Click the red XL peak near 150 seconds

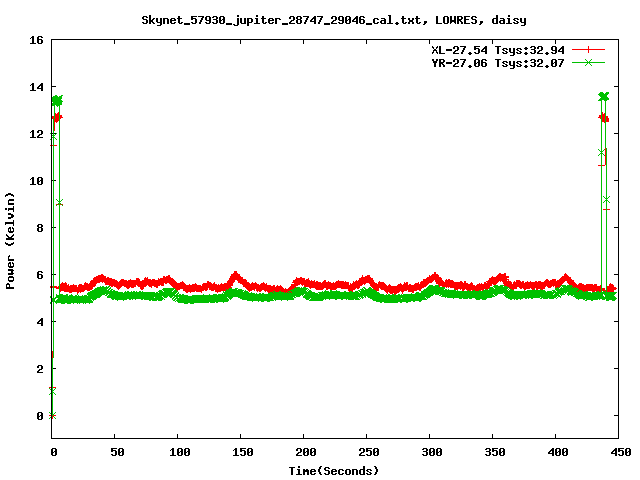[x=236, y=276]
